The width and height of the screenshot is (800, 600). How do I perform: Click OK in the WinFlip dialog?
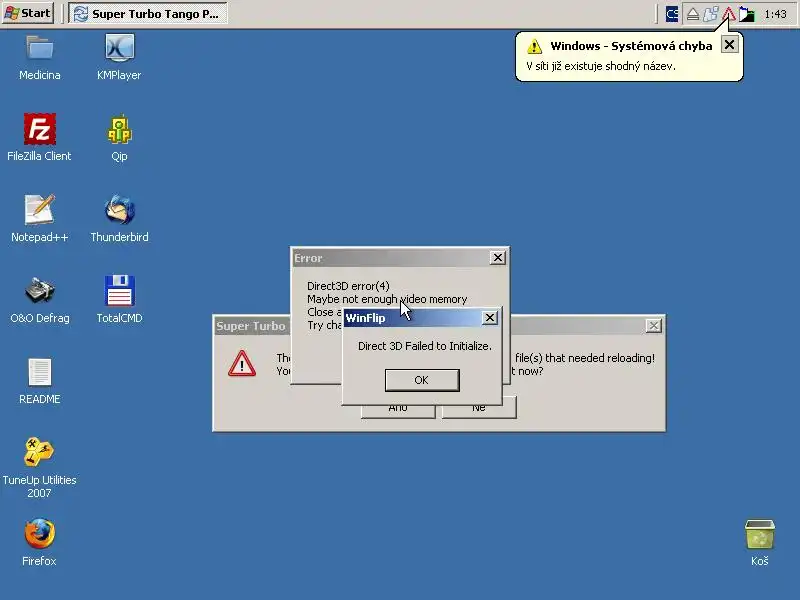pos(422,380)
